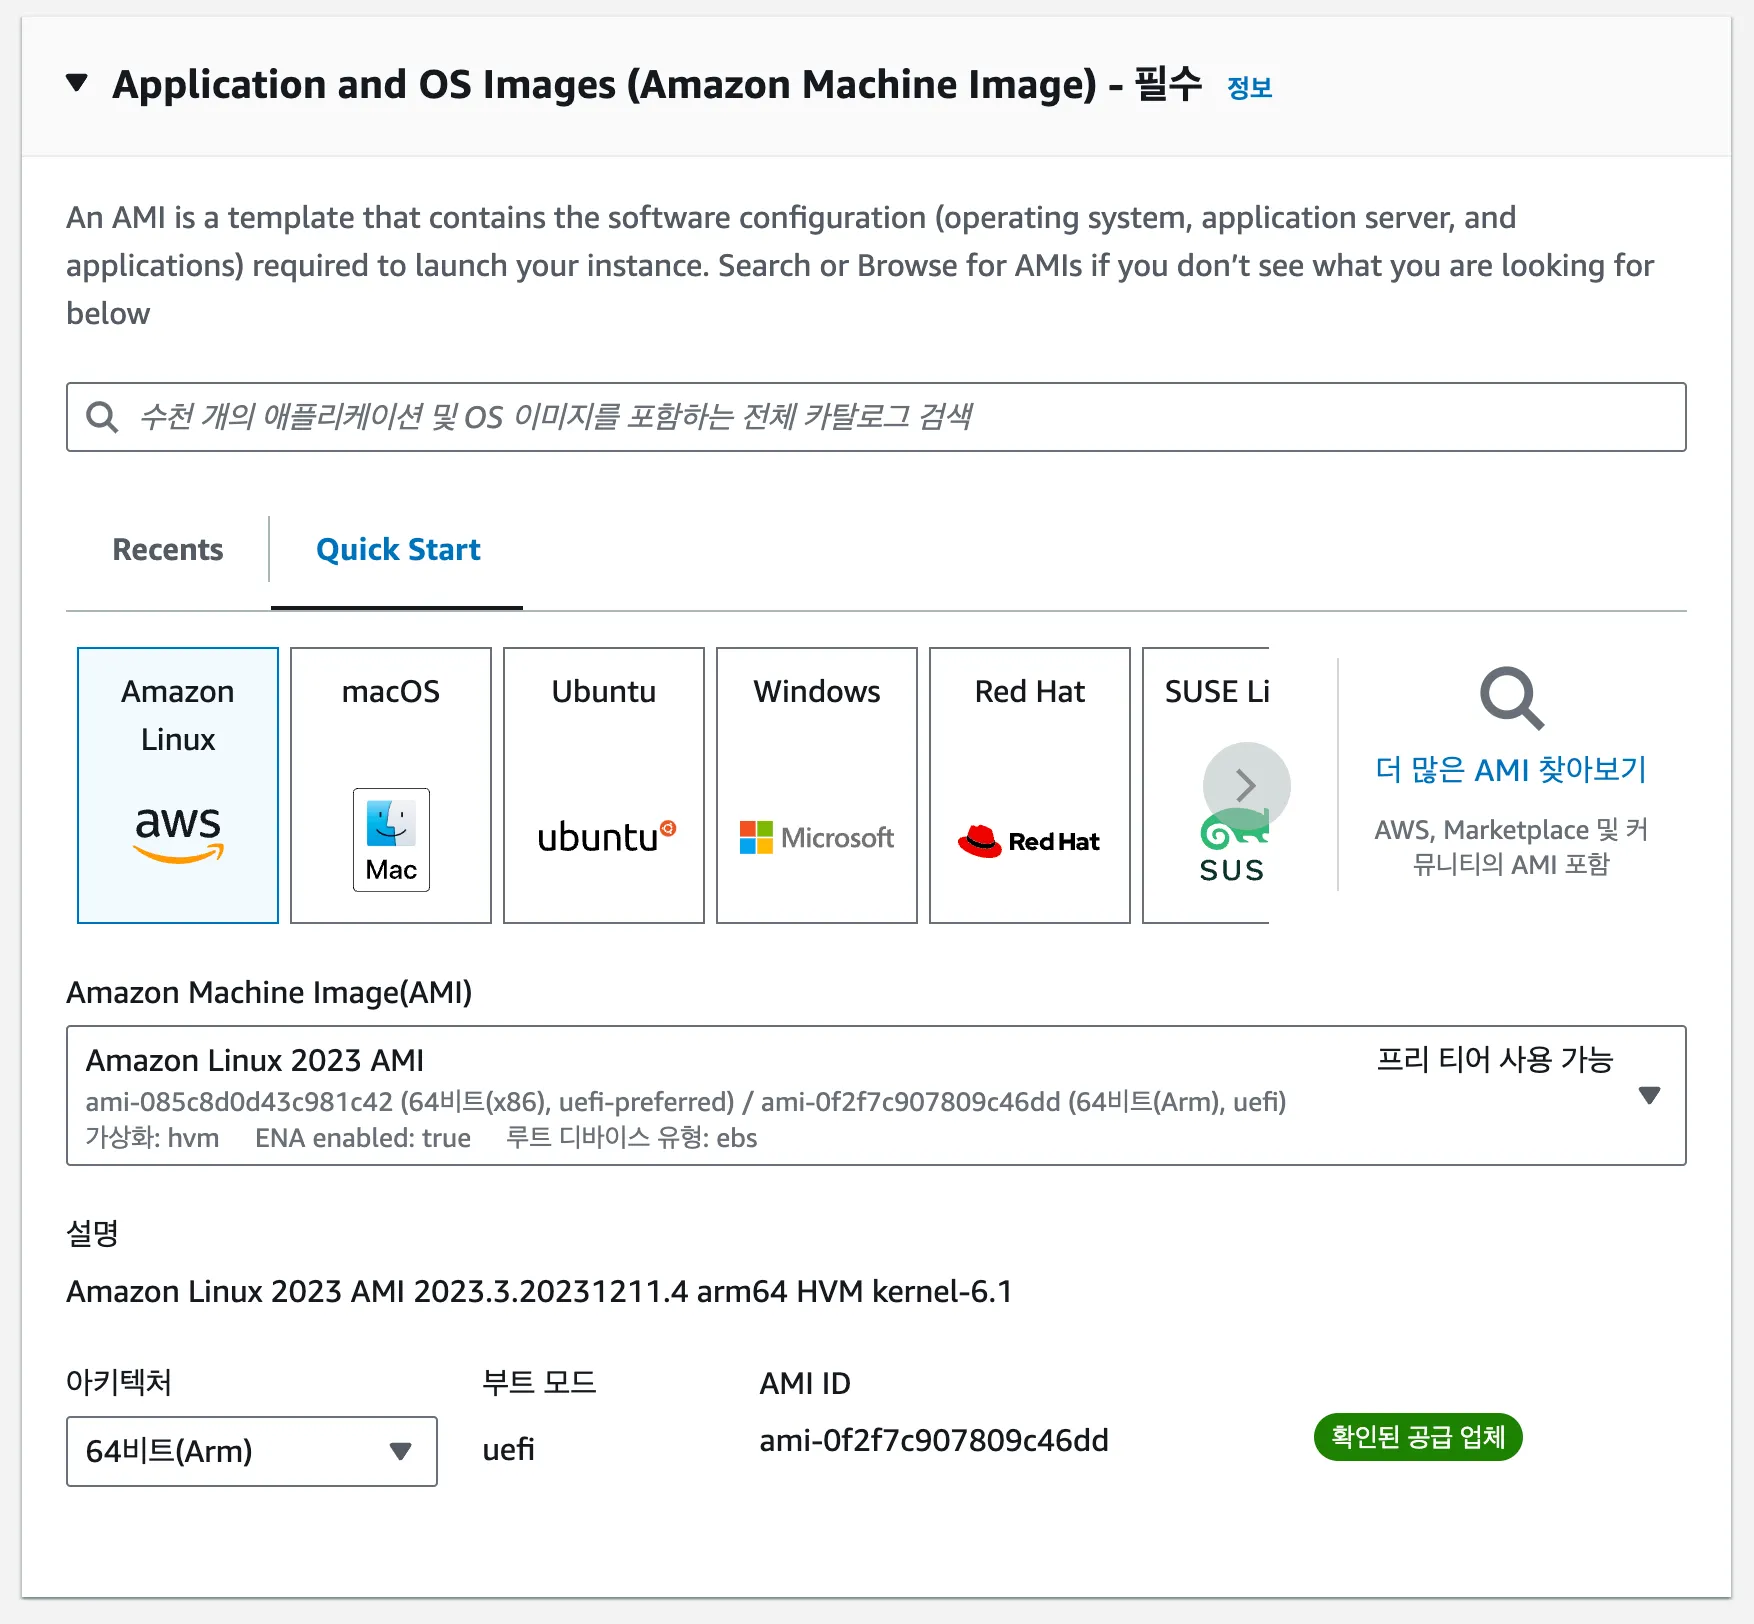Screen dimensions: 1754x1624
Task: Select the Ubuntu AMI card
Action: [x=604, y=785]
